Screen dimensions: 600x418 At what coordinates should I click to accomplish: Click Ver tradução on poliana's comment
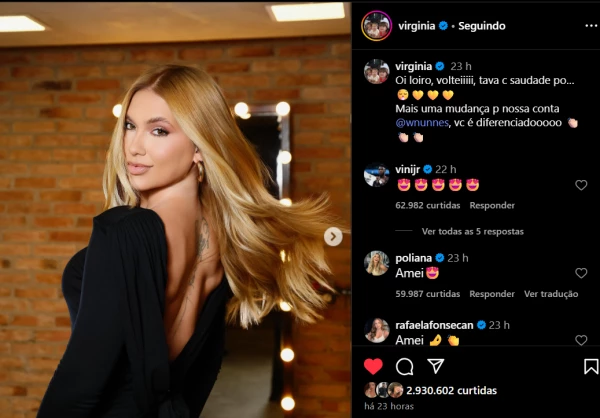click(x=551, y=294)
